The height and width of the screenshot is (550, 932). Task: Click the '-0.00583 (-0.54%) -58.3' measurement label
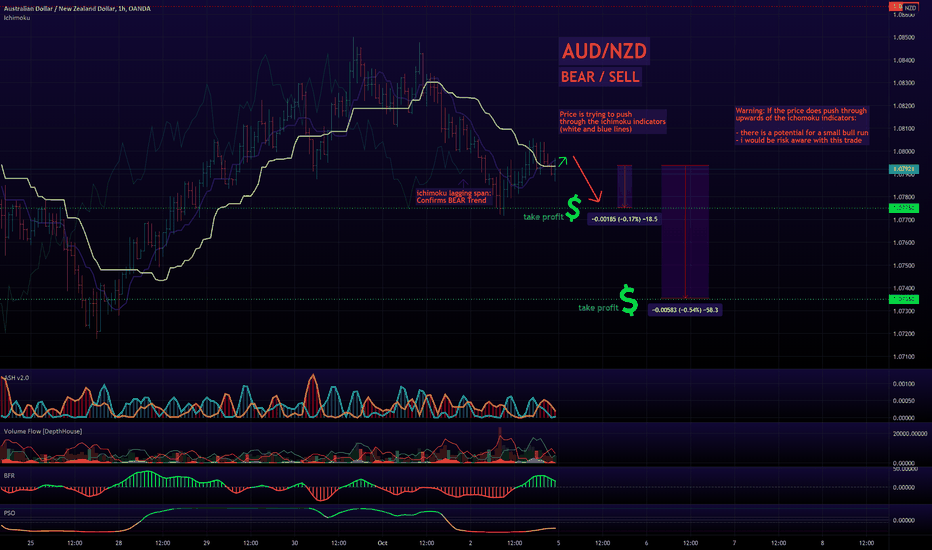click(x=685, y=310)
